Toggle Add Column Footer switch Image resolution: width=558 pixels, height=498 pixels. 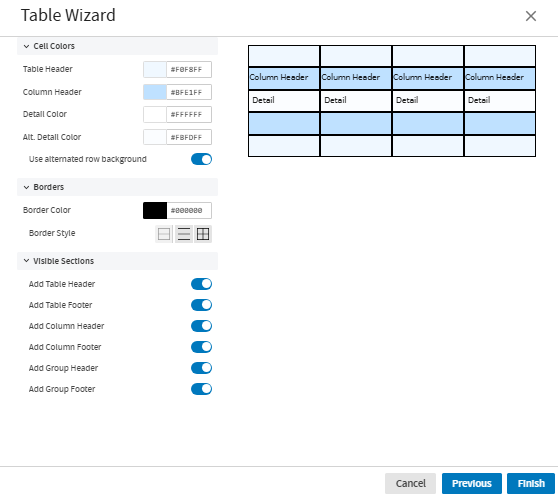(x=201, y=347)
